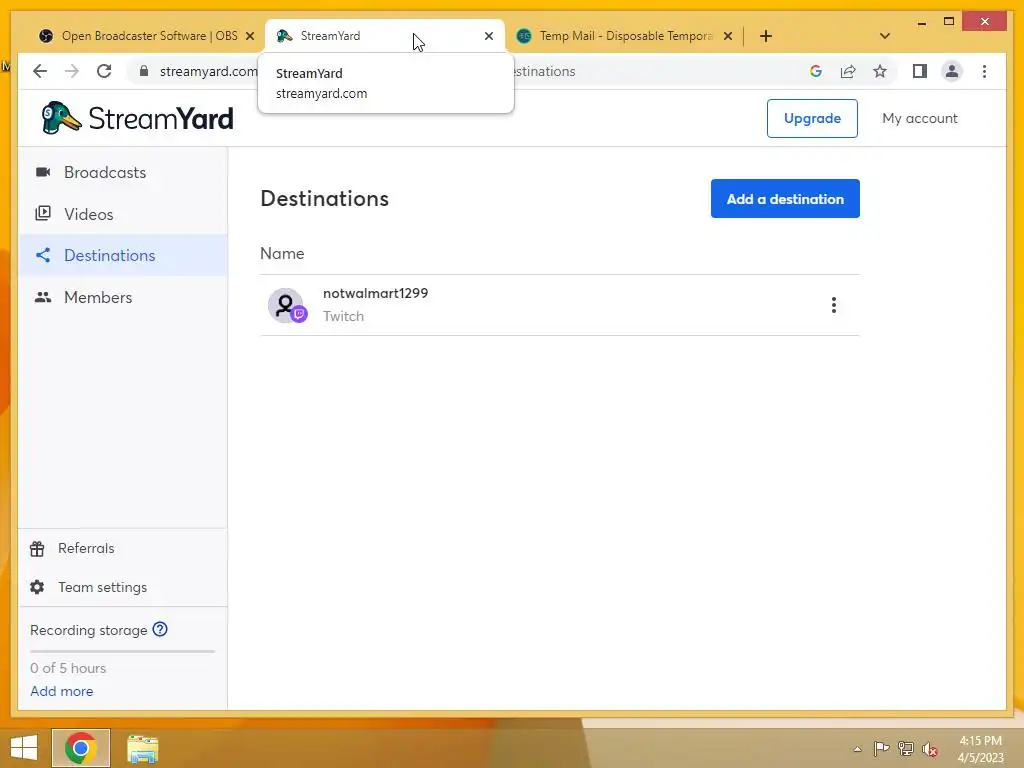This screenshot has height=768, width=1024.
Task: Click the Destinations share icon
Action: coord(43,255)
